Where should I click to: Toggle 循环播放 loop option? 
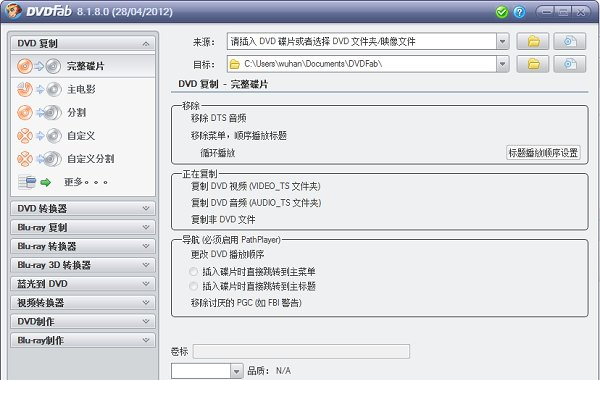pos(218,153)
